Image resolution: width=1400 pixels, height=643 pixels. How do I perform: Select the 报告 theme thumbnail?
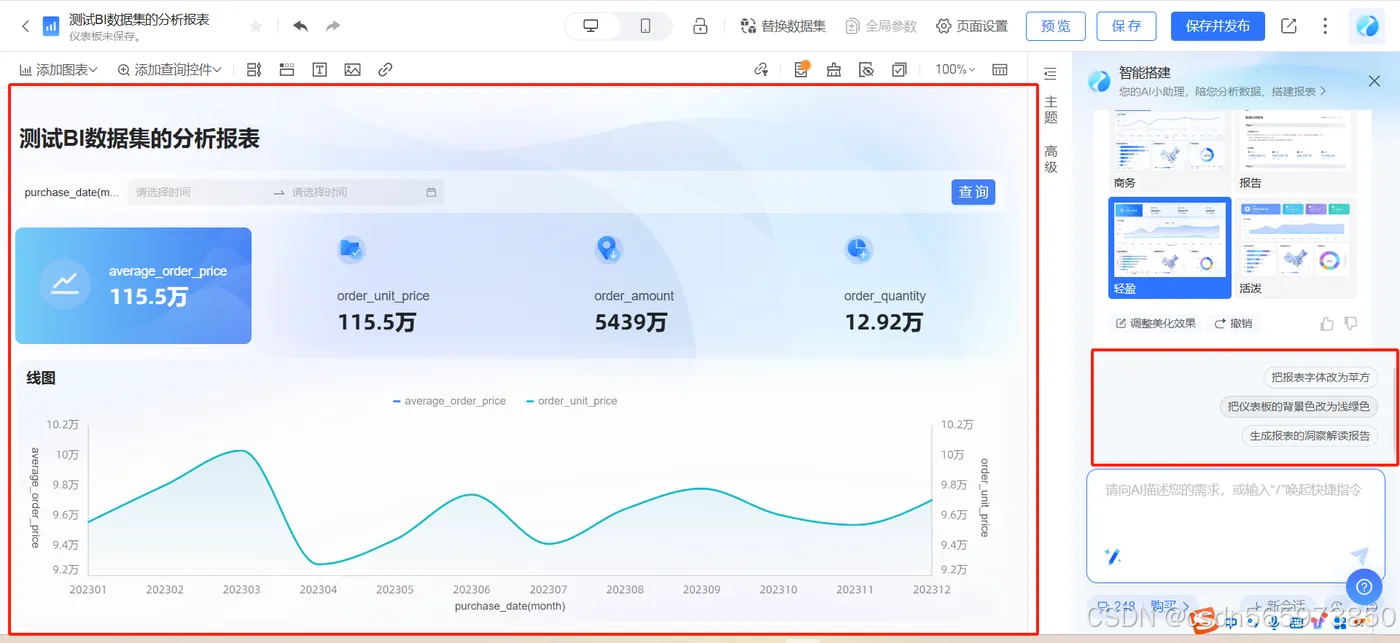[1296, 151]
